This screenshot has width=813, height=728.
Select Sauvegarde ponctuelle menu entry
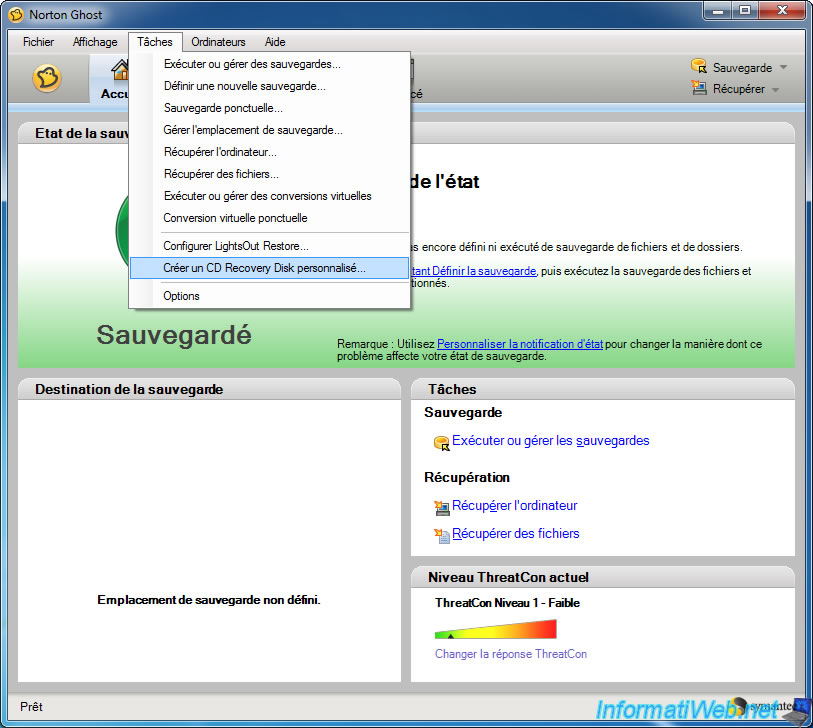tap(270, 108)
